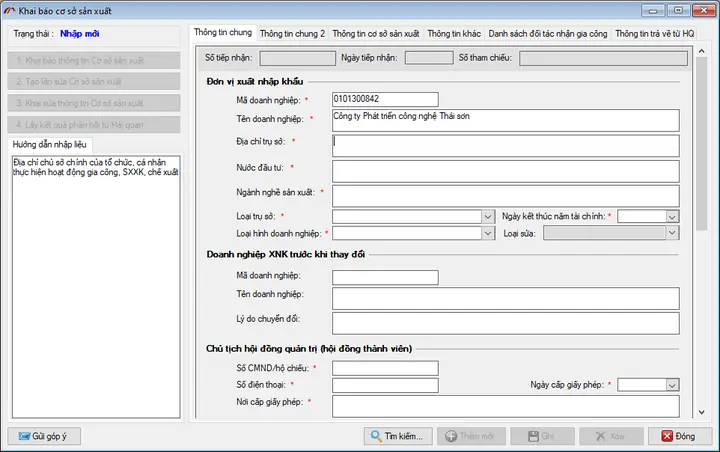
Task: Click the Tên doanh nghiệp field with Công ty
Action: click(506, 120)
